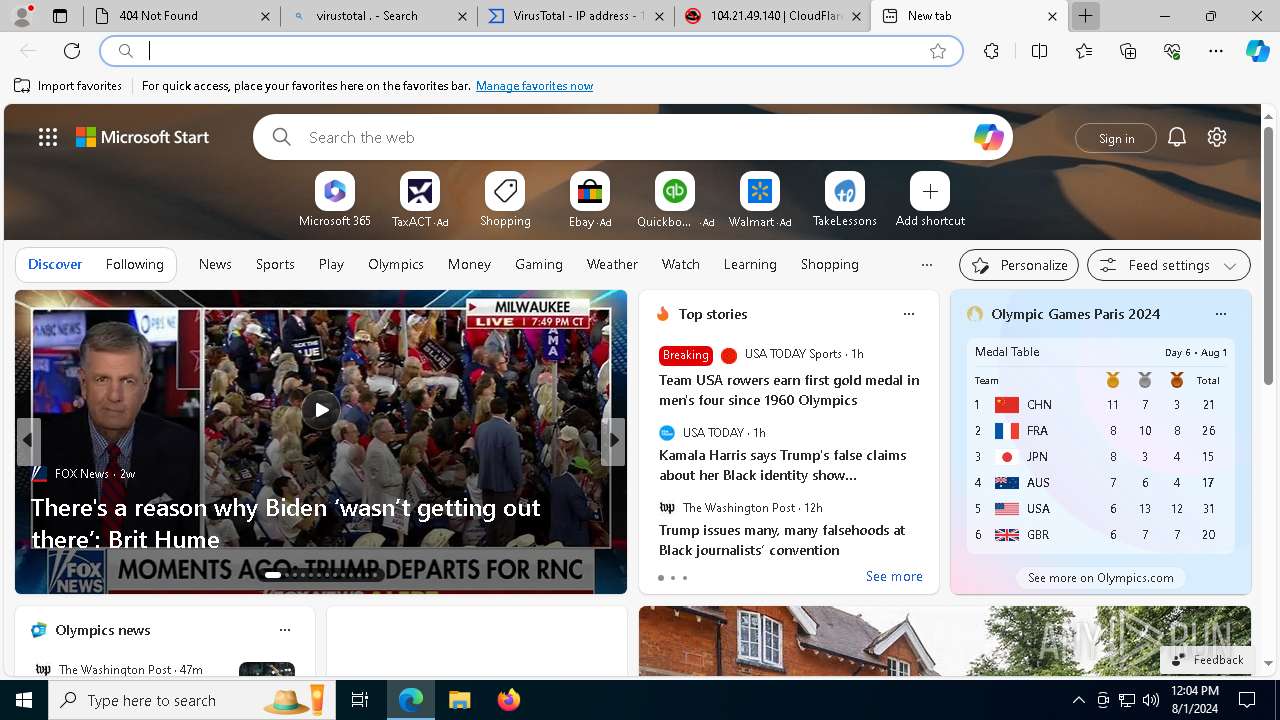The width and height of the screenshot is (1280, 720).
Task: Click Copilot icon in web search box
Action: (x=988, y=137)
